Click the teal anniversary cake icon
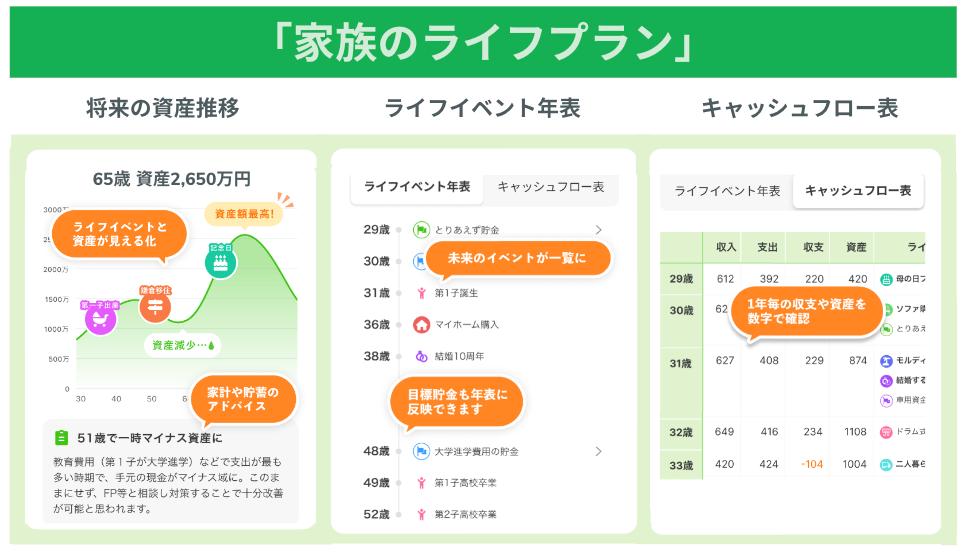The width and height of the screenshot is (968, 552). point(220,262)
